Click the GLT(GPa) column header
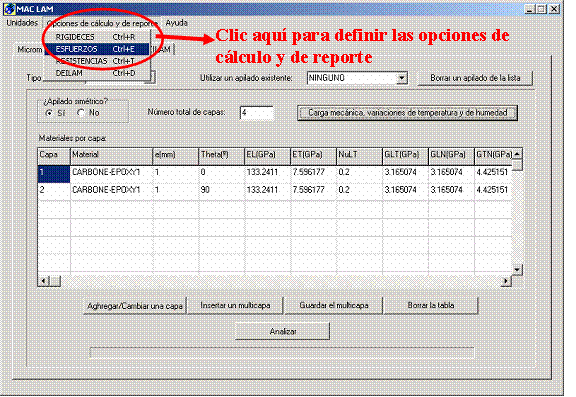This screenshot has width=576, height=397. pos(405,155)
